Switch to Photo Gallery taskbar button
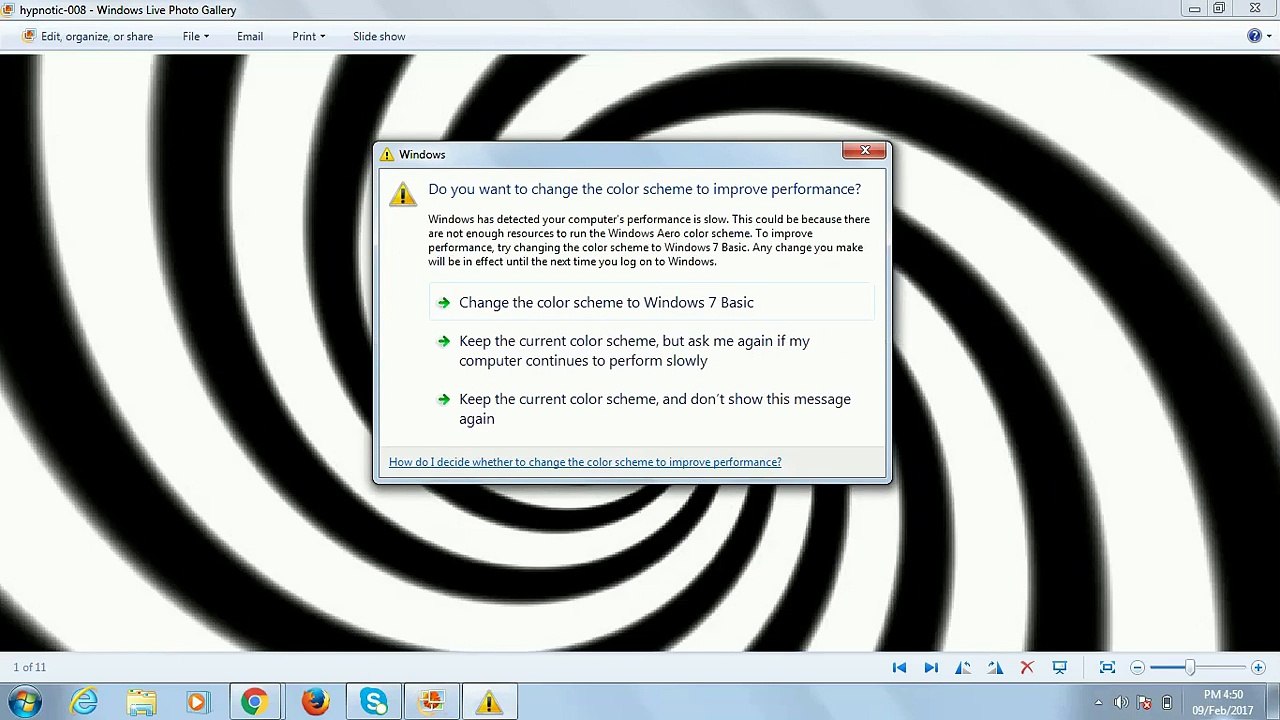Image resolution: width=1280 pixels, height=720 pixels. 432,702
